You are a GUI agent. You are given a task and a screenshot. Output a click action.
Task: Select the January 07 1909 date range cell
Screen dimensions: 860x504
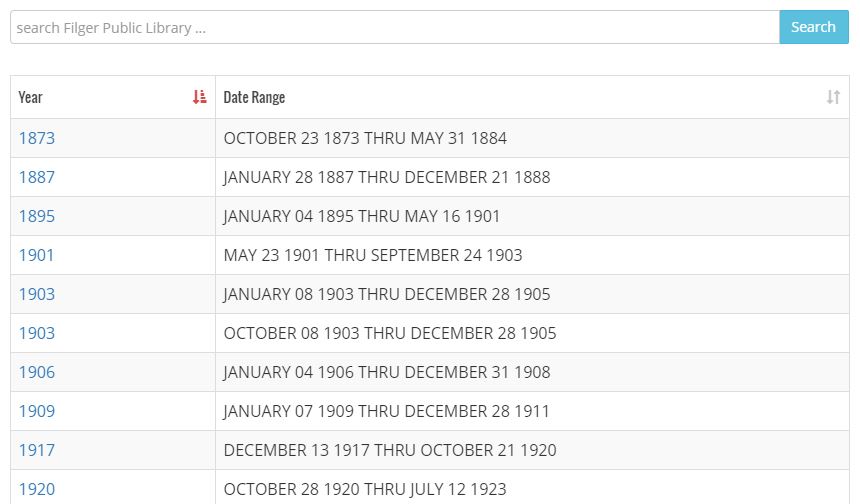532,411
